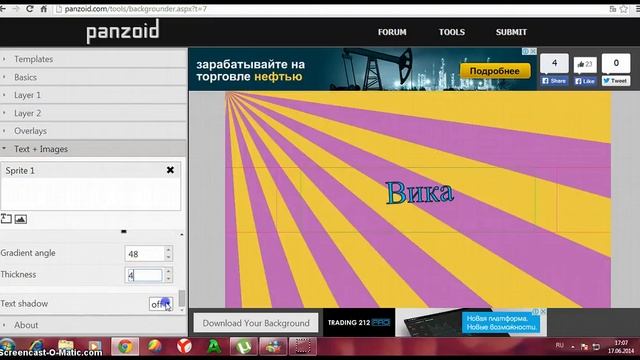Click the Вика text on canvas

(x=420, y=193)
